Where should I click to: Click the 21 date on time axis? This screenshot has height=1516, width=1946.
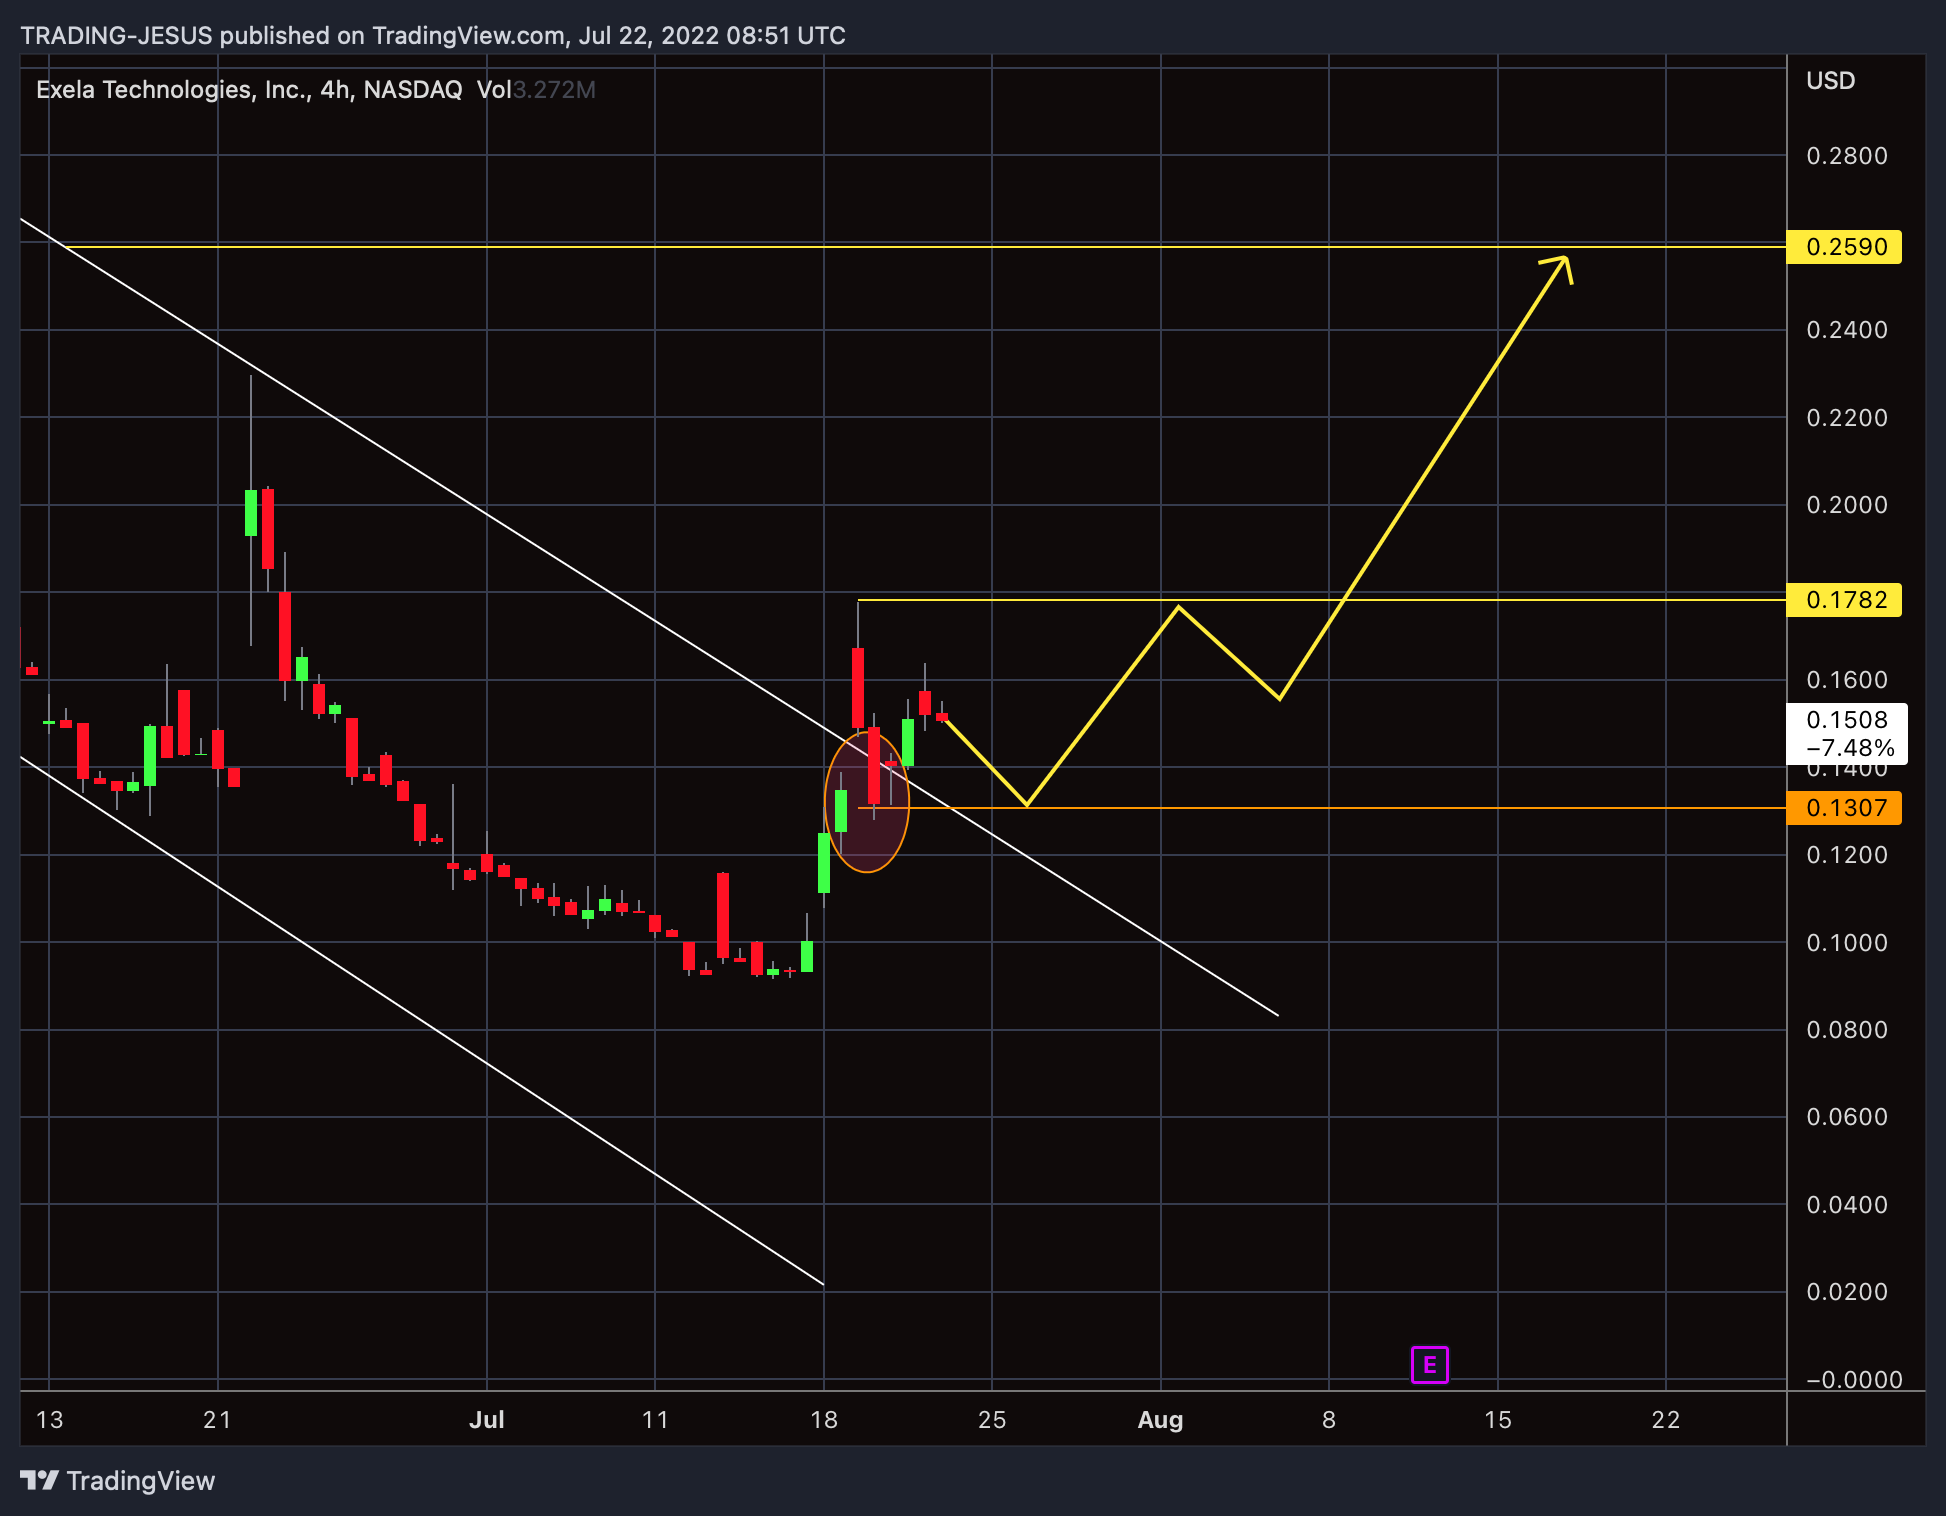(217, 1420)
